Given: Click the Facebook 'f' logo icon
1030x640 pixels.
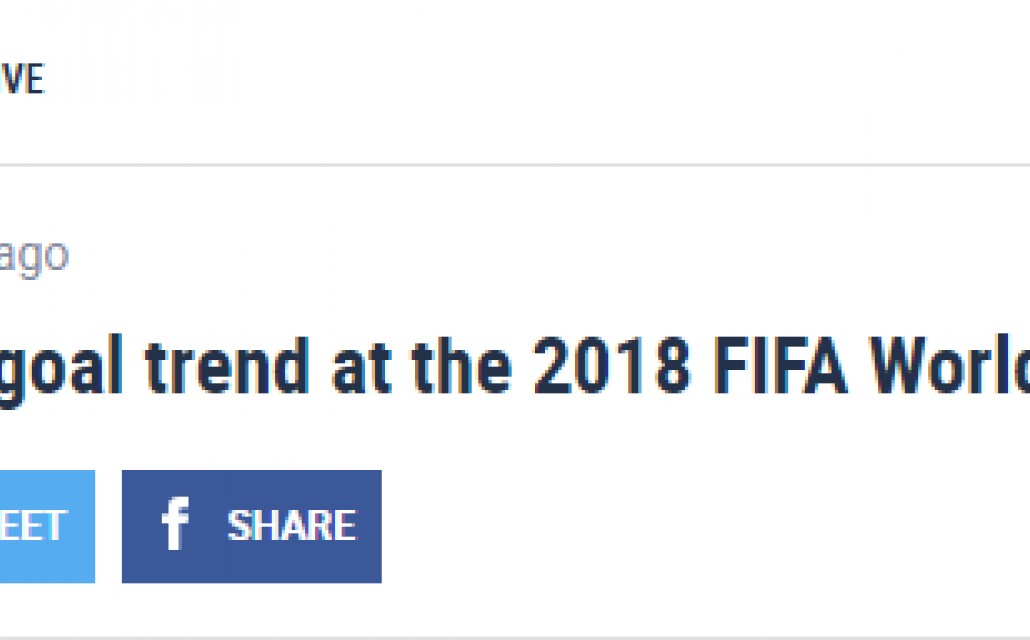Looking at the screenshot, I should tap(175, 524).
